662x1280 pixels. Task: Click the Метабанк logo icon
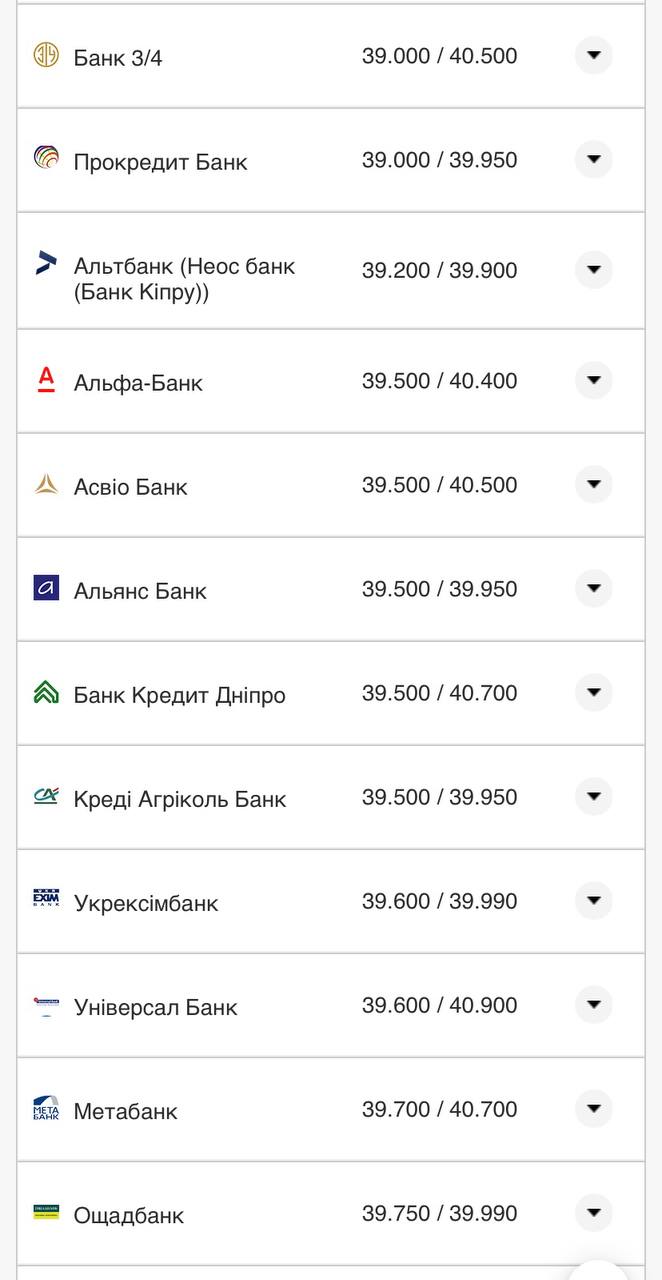pyautogui.click(x=44, y=1109)
